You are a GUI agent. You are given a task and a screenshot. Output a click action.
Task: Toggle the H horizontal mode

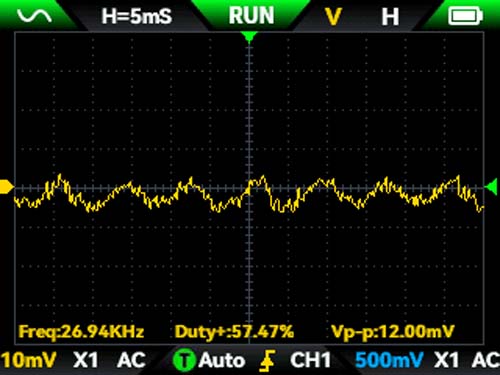click(x=390, y=17)
